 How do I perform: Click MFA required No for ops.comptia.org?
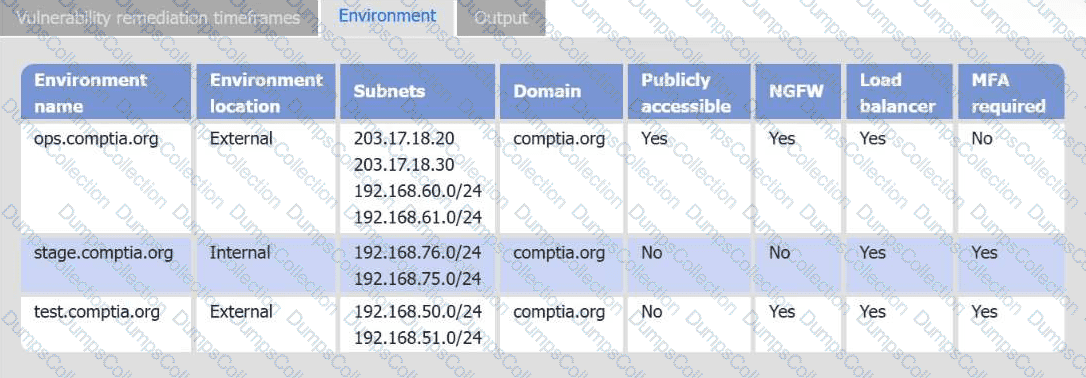click(981, 138)
